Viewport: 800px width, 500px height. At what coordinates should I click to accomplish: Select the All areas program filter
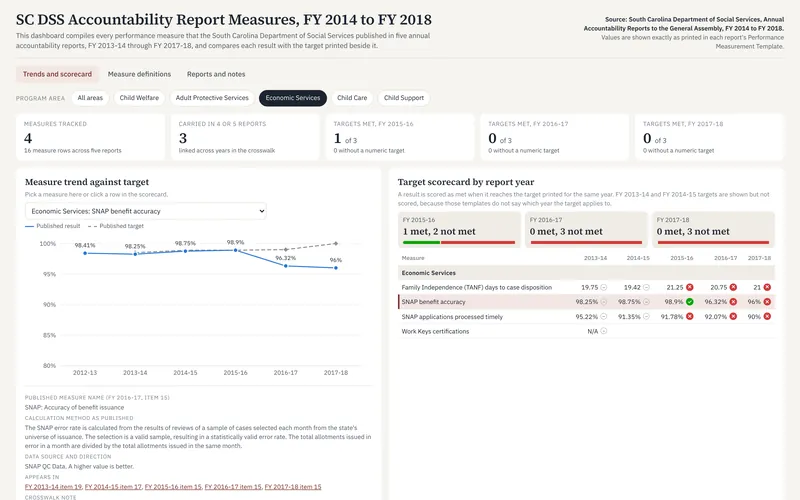(90, 98)
